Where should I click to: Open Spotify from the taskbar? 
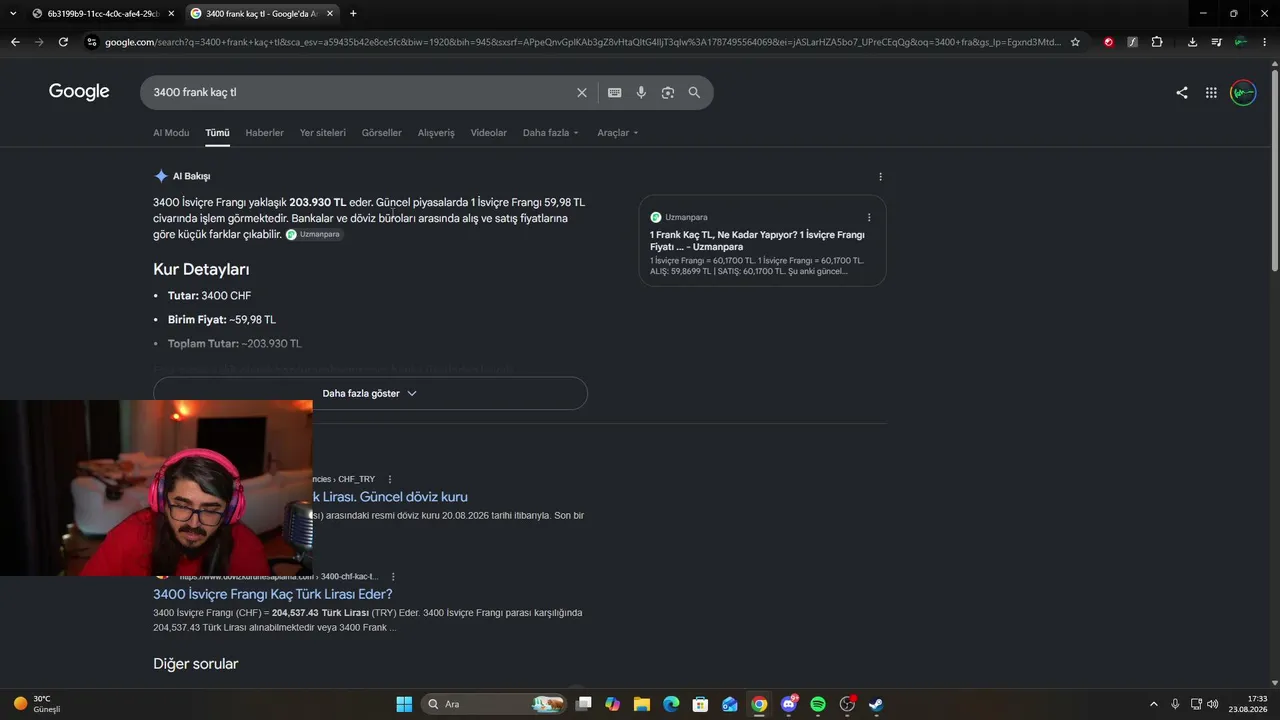click(817, 704)
